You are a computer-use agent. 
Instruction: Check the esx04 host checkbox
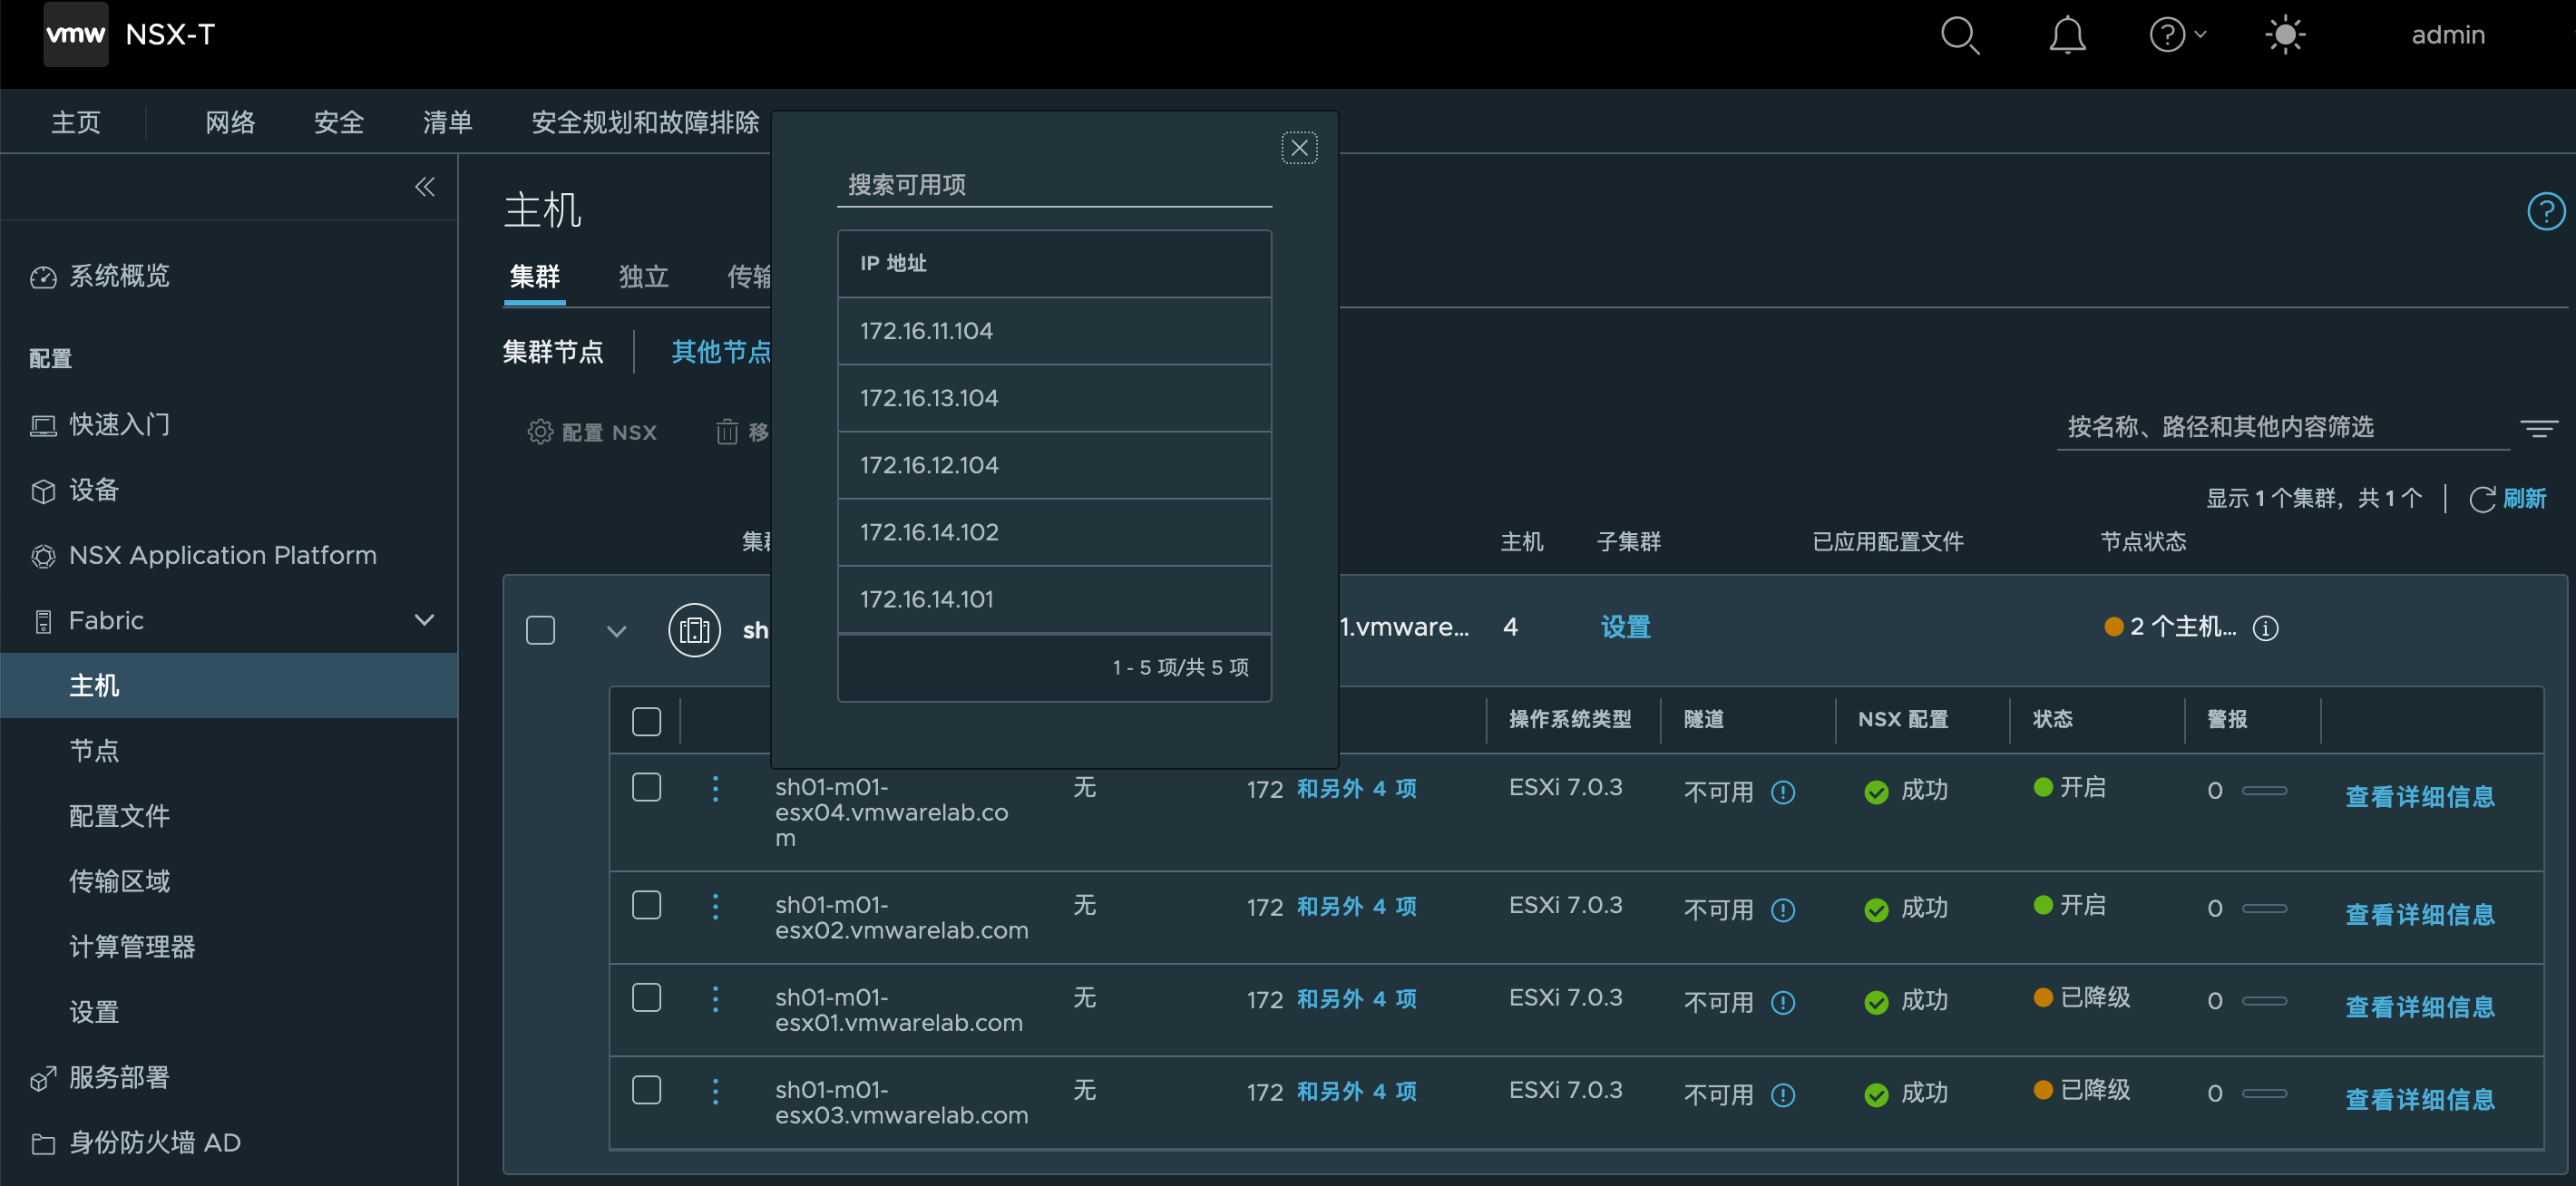647,787
